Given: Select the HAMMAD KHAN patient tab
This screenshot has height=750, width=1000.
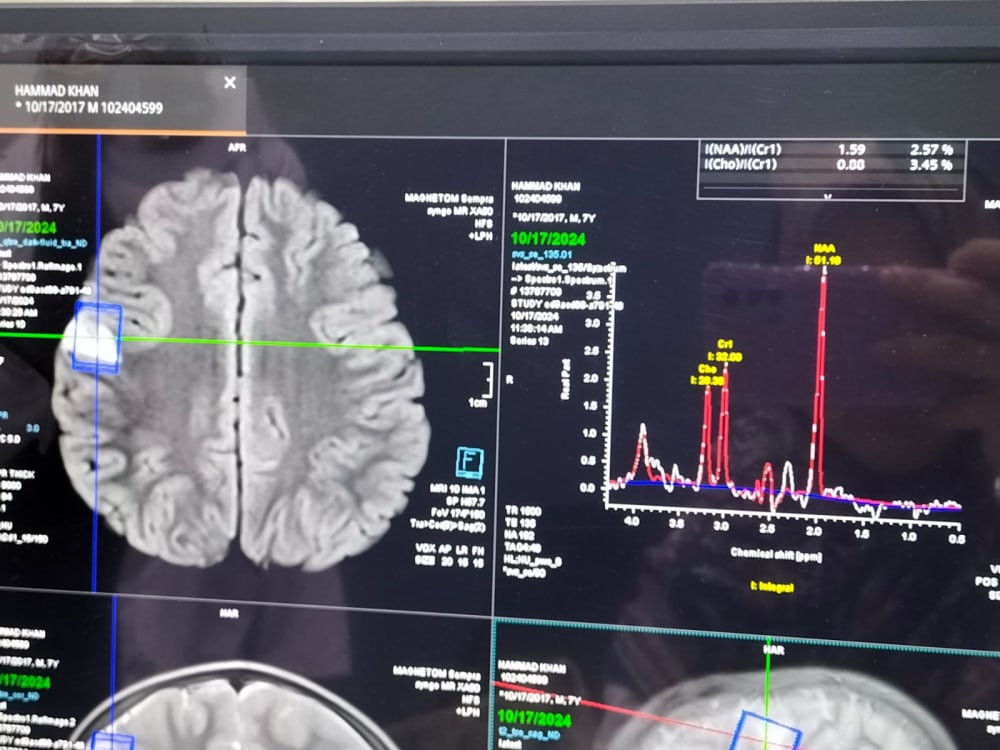Looking at the screenshot, I should (121, 99).
